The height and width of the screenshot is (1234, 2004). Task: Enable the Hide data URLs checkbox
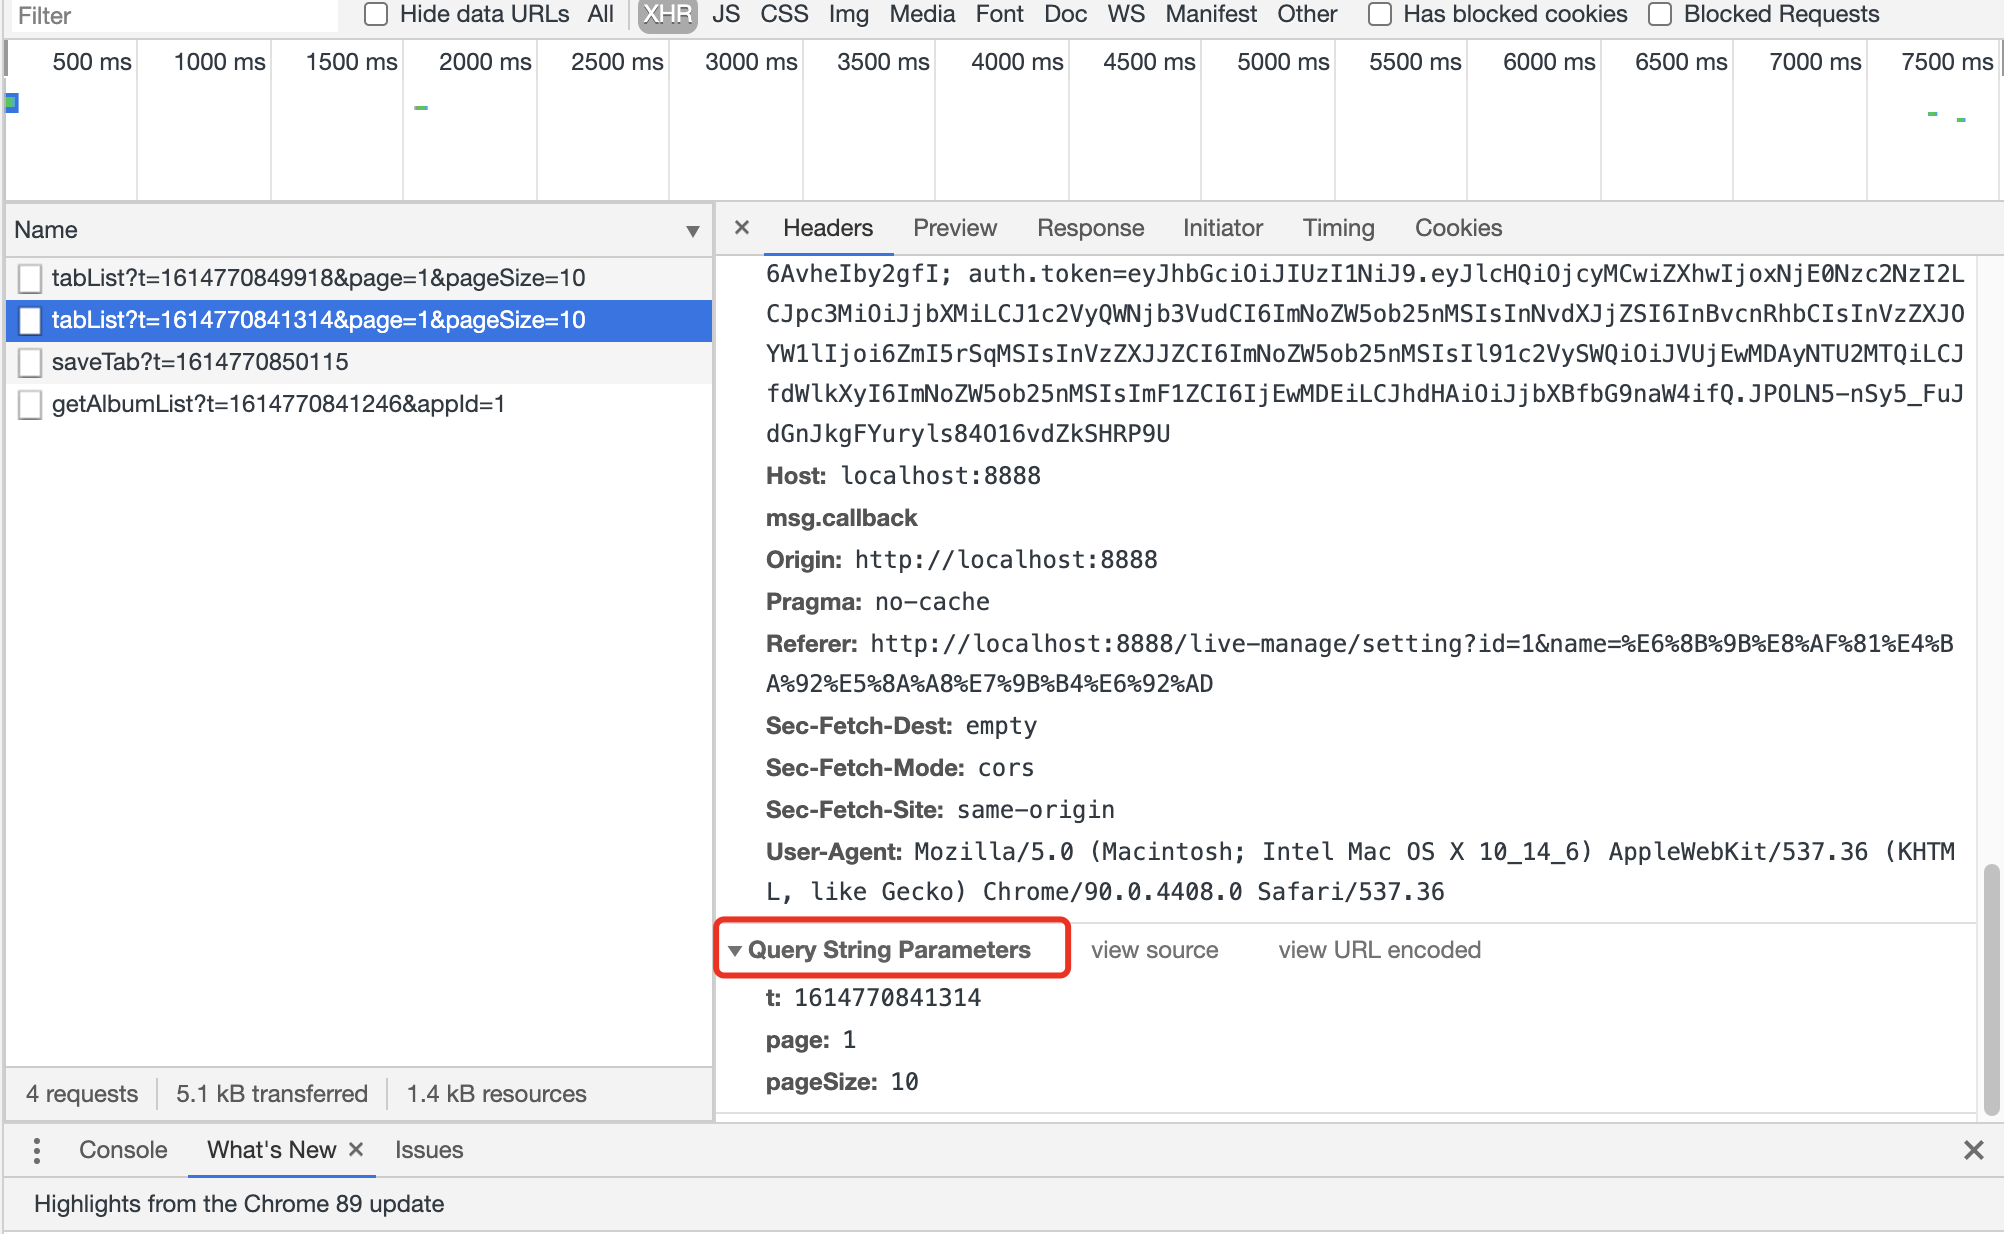coord(376,14)
